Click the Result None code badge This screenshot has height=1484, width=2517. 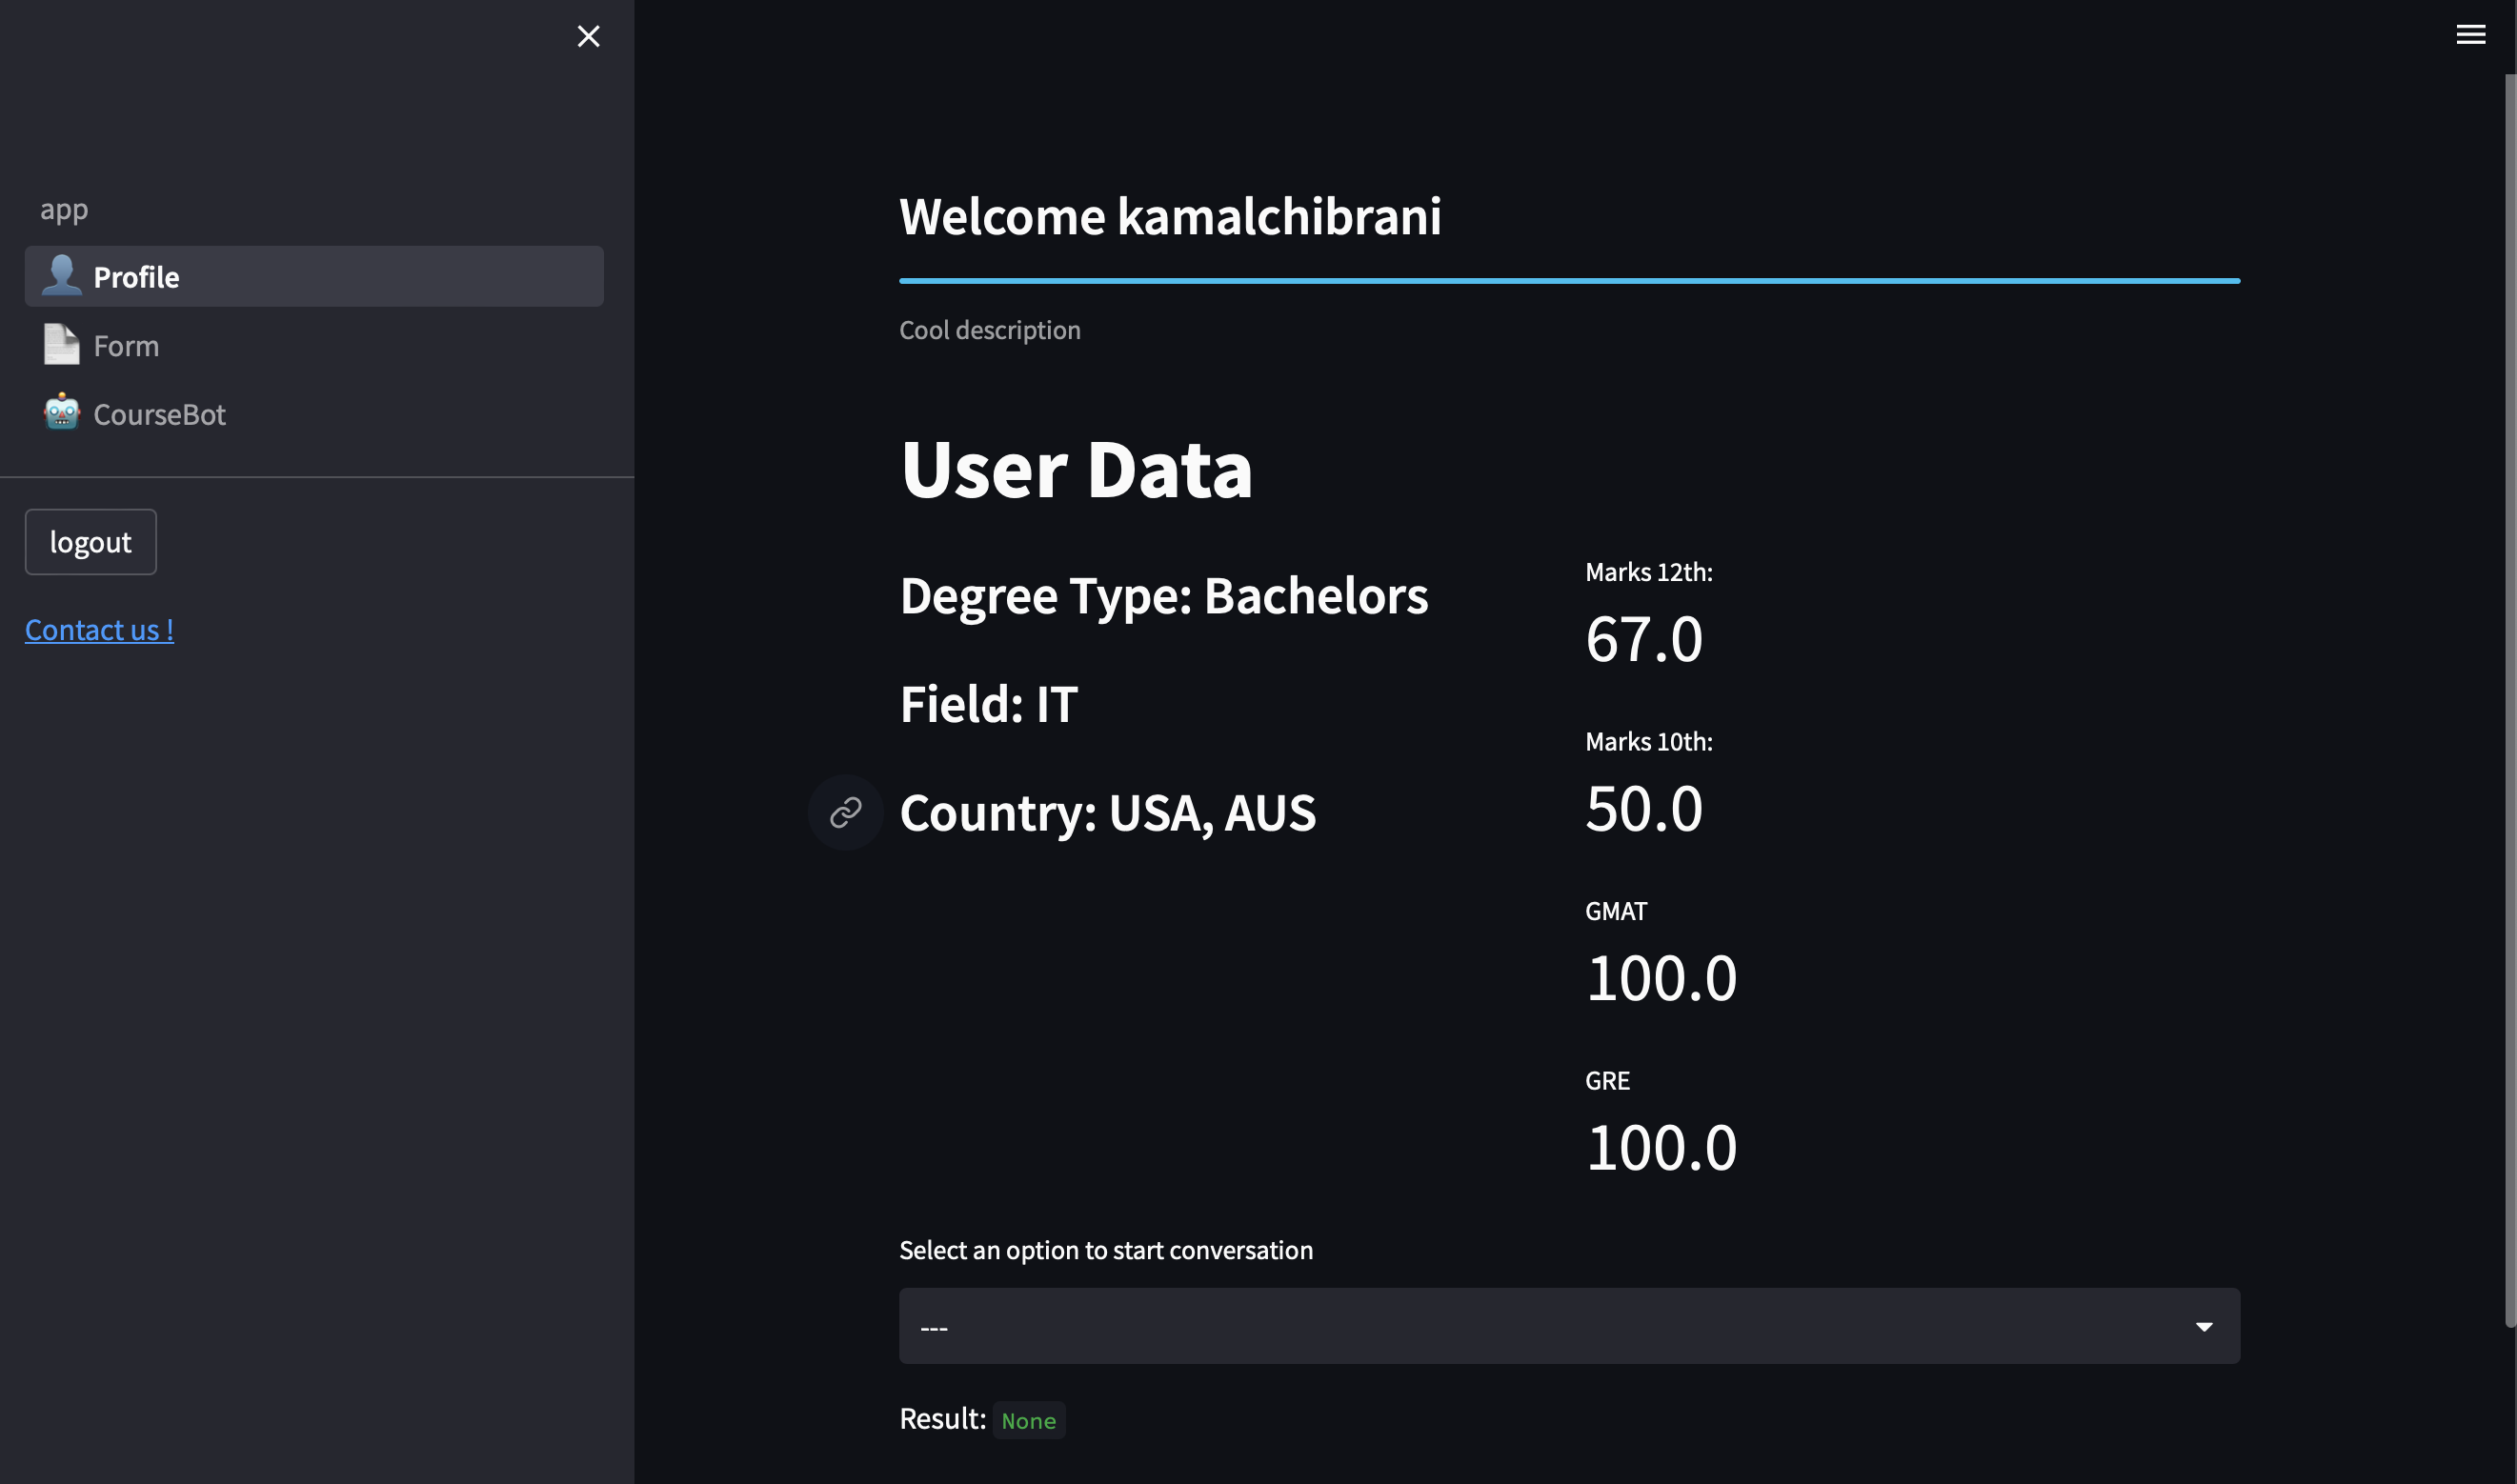1028,1421
